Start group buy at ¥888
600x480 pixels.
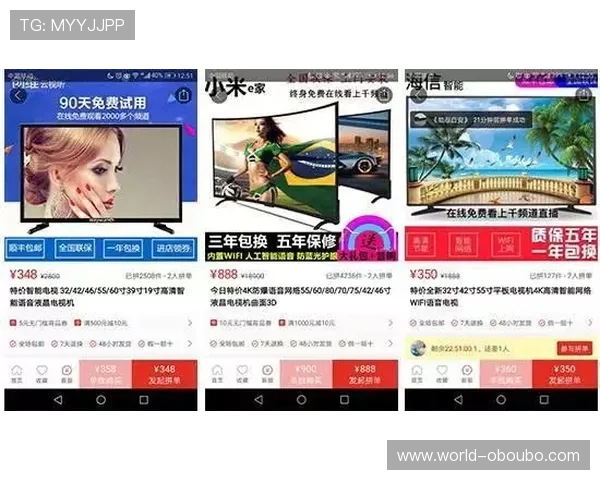[x=365, y=374]
